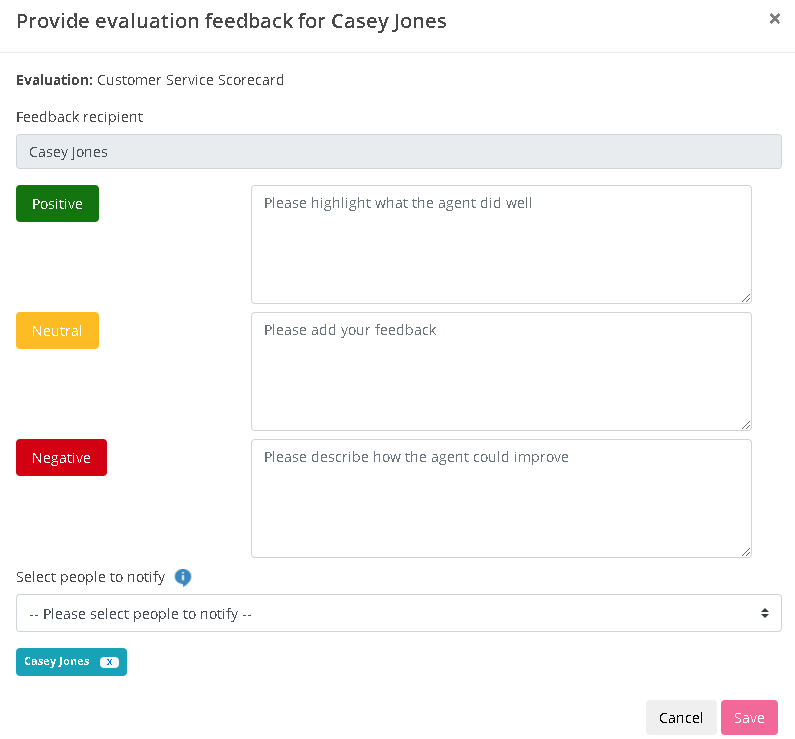This screenshot has height=739, width=795.
Task: Click the resize handle of the positive feedback box
Action: (x=746, y=298)
